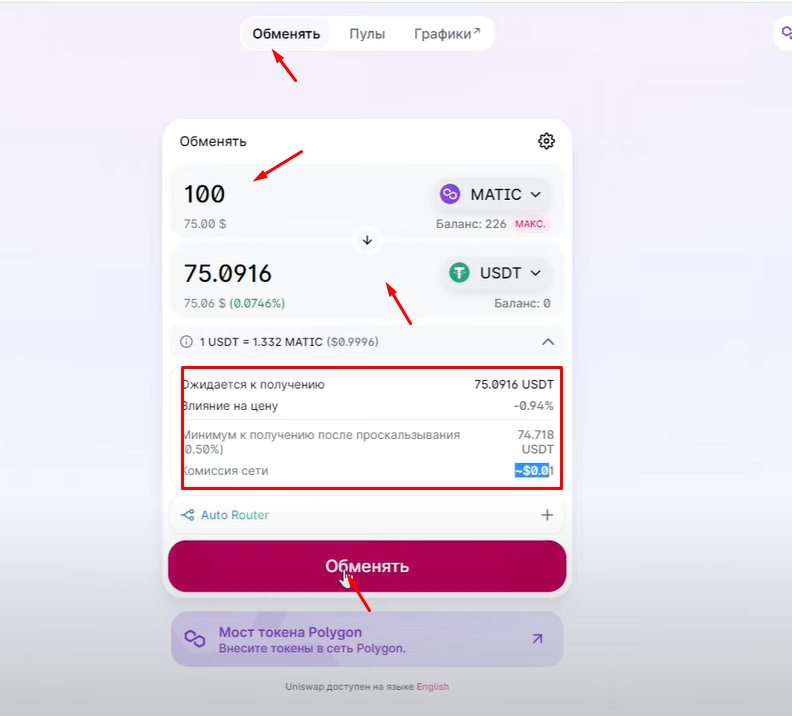Click the МАКС. balance button
Screen dimensions: 792x716
(x=530, y=224)
